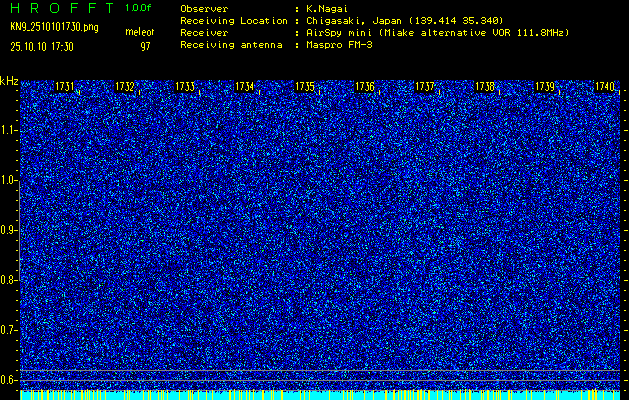Click the 1731 time marker
Image resolution: width=629 pixels, height=400 pixels.
click(64, 88)
